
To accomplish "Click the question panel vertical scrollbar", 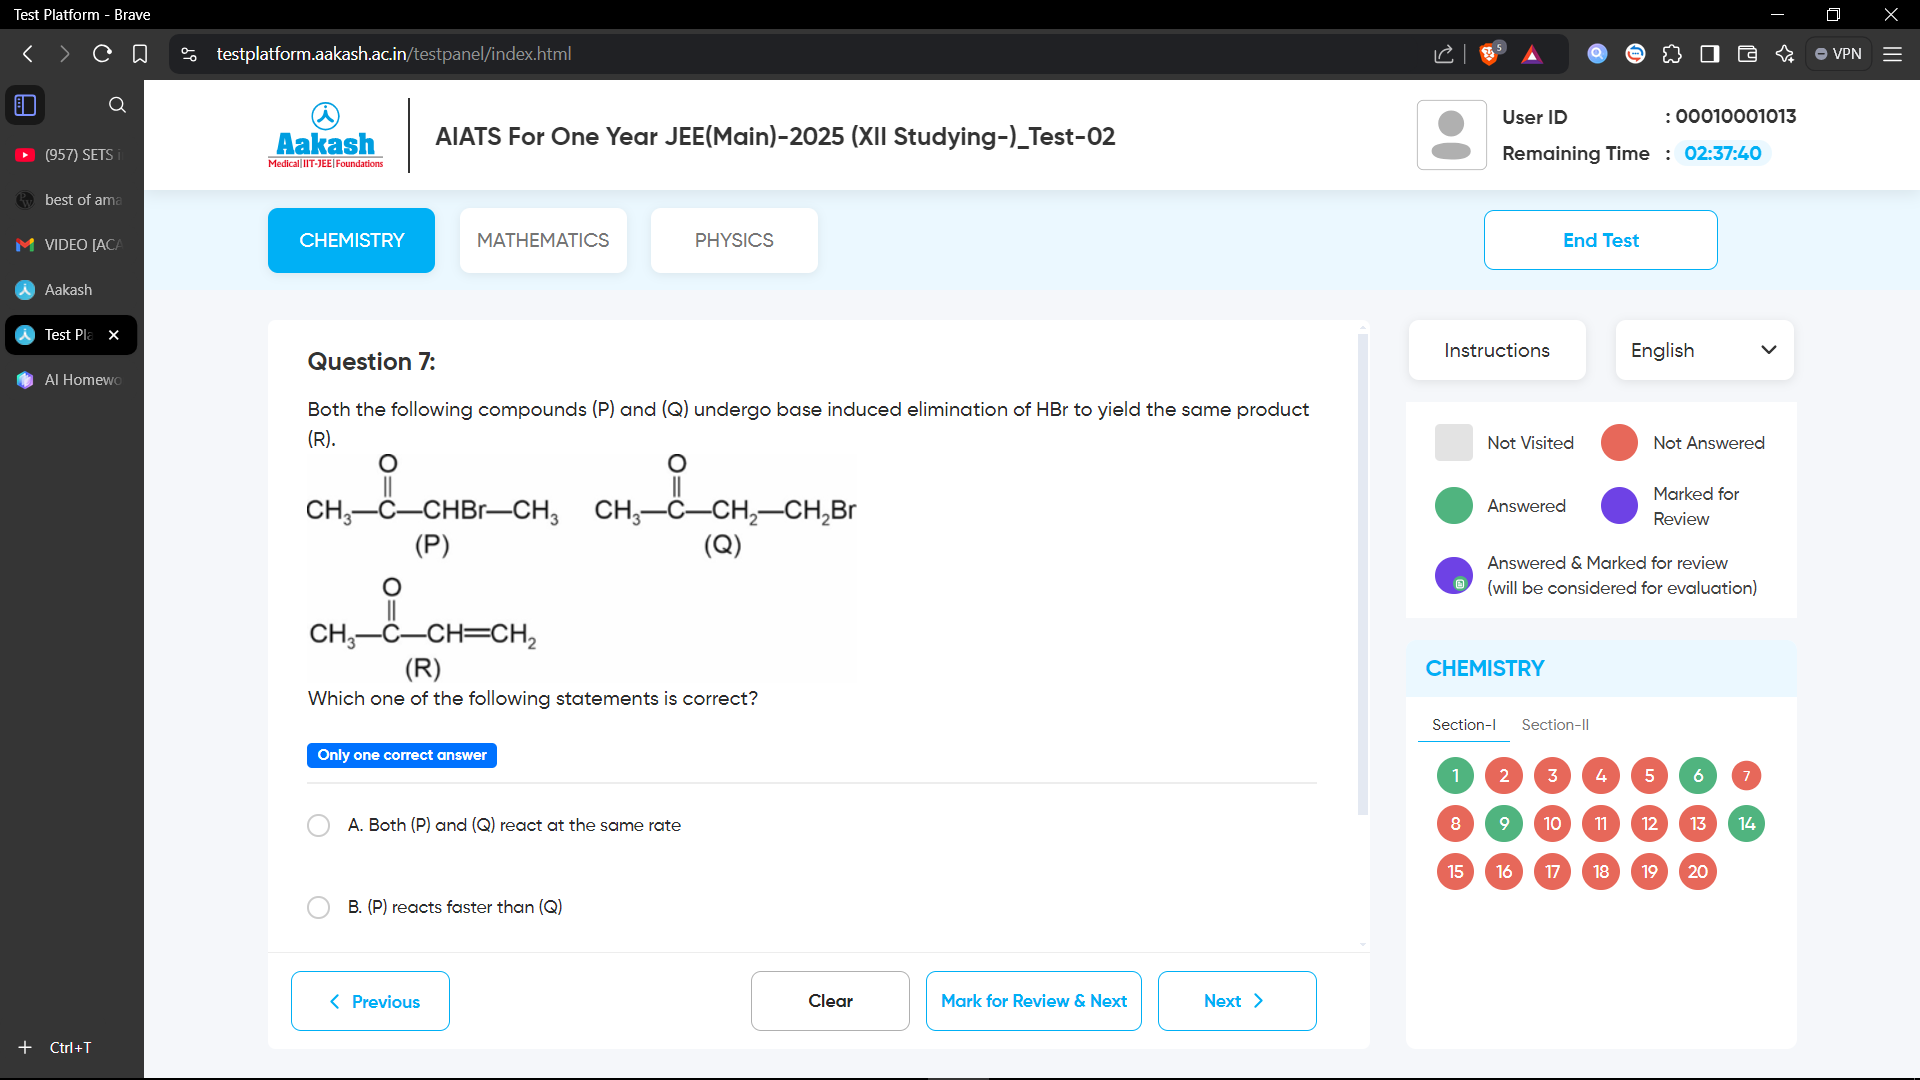I will click(1362, 575).
